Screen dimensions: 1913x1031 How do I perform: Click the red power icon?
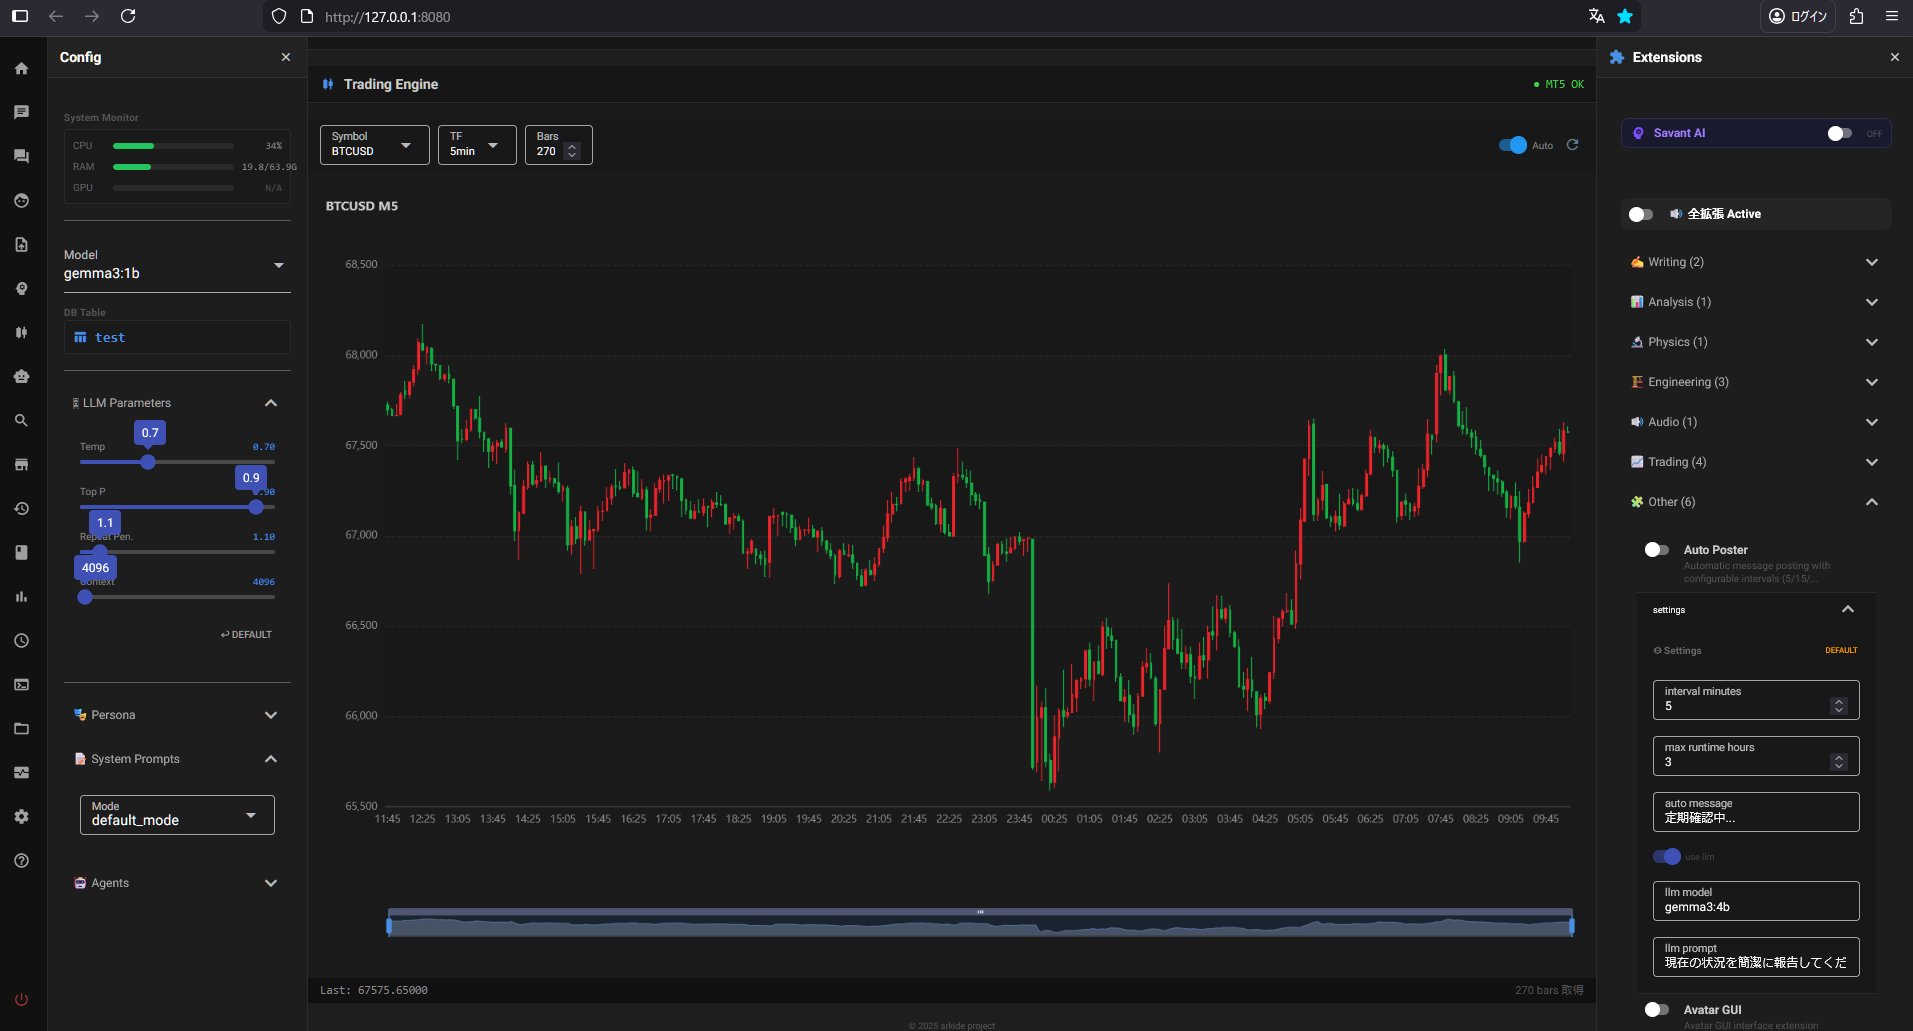(21, 999)
